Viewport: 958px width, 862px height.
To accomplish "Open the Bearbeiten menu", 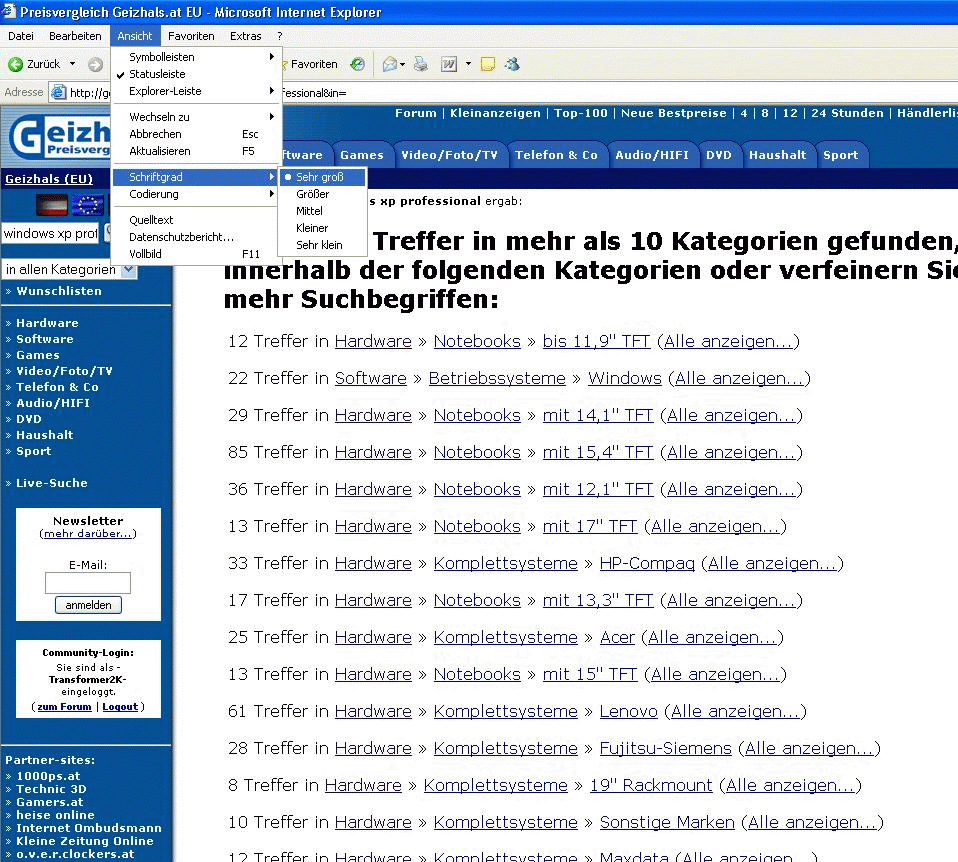I will [x=75, y=36].
